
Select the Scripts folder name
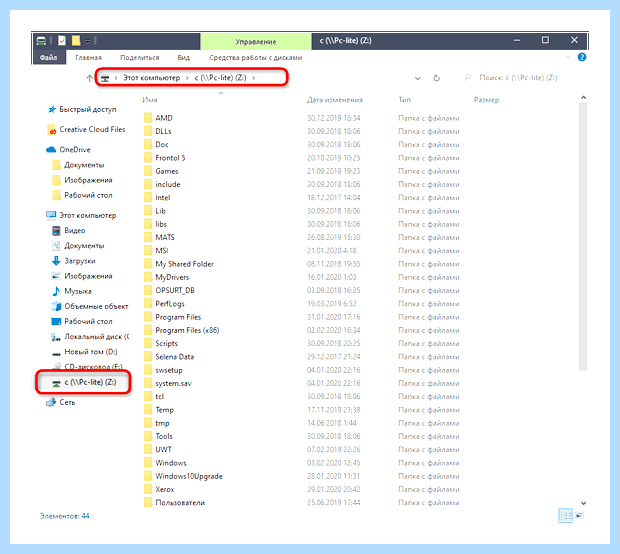(166, 343)
